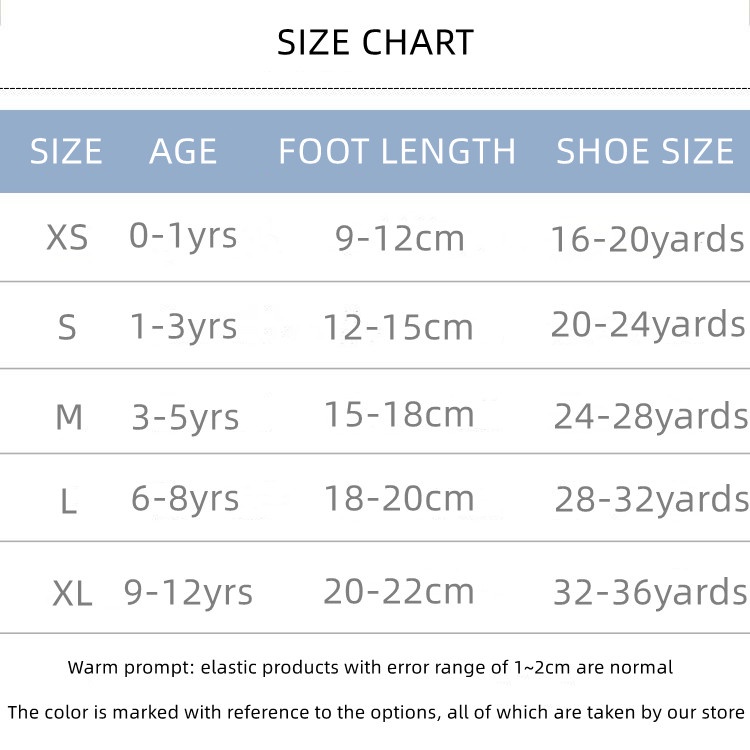
Task: Click the 9-12cm foot length cell
Action: (x=400, y=238)
